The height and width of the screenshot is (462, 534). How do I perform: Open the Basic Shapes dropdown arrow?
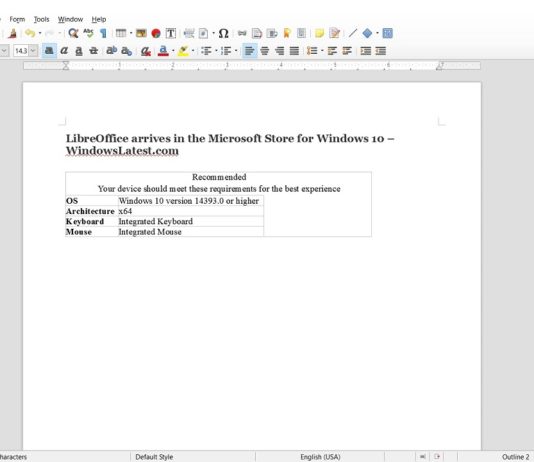377,33
